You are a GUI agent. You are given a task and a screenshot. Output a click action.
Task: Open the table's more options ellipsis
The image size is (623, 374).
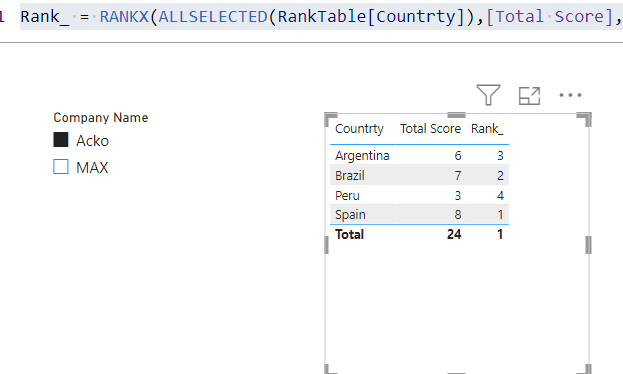pyautogui.click(x=570, y=95)
